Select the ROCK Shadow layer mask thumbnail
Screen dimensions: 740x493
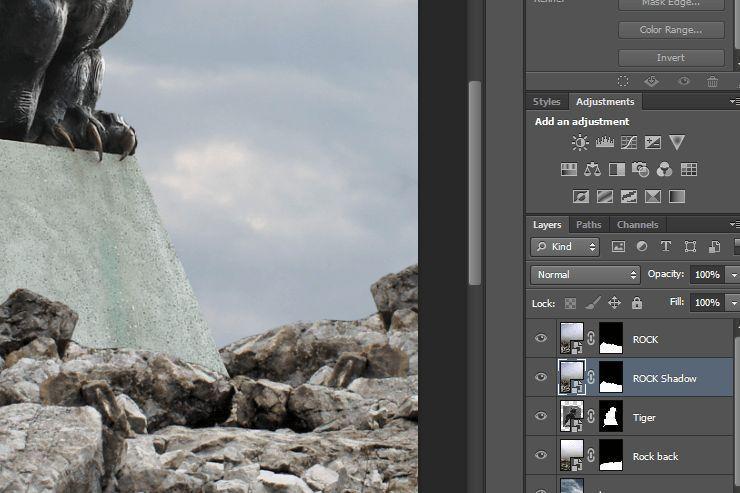click(x=609, y=378)
